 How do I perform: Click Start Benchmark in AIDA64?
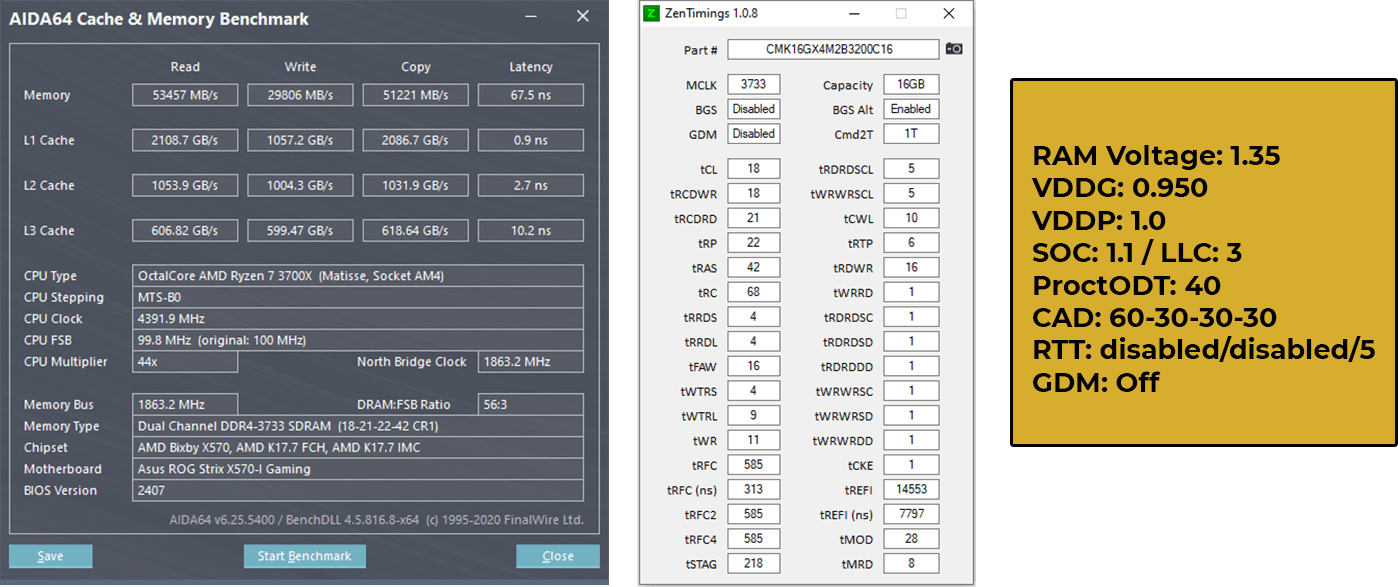point(305,556)
